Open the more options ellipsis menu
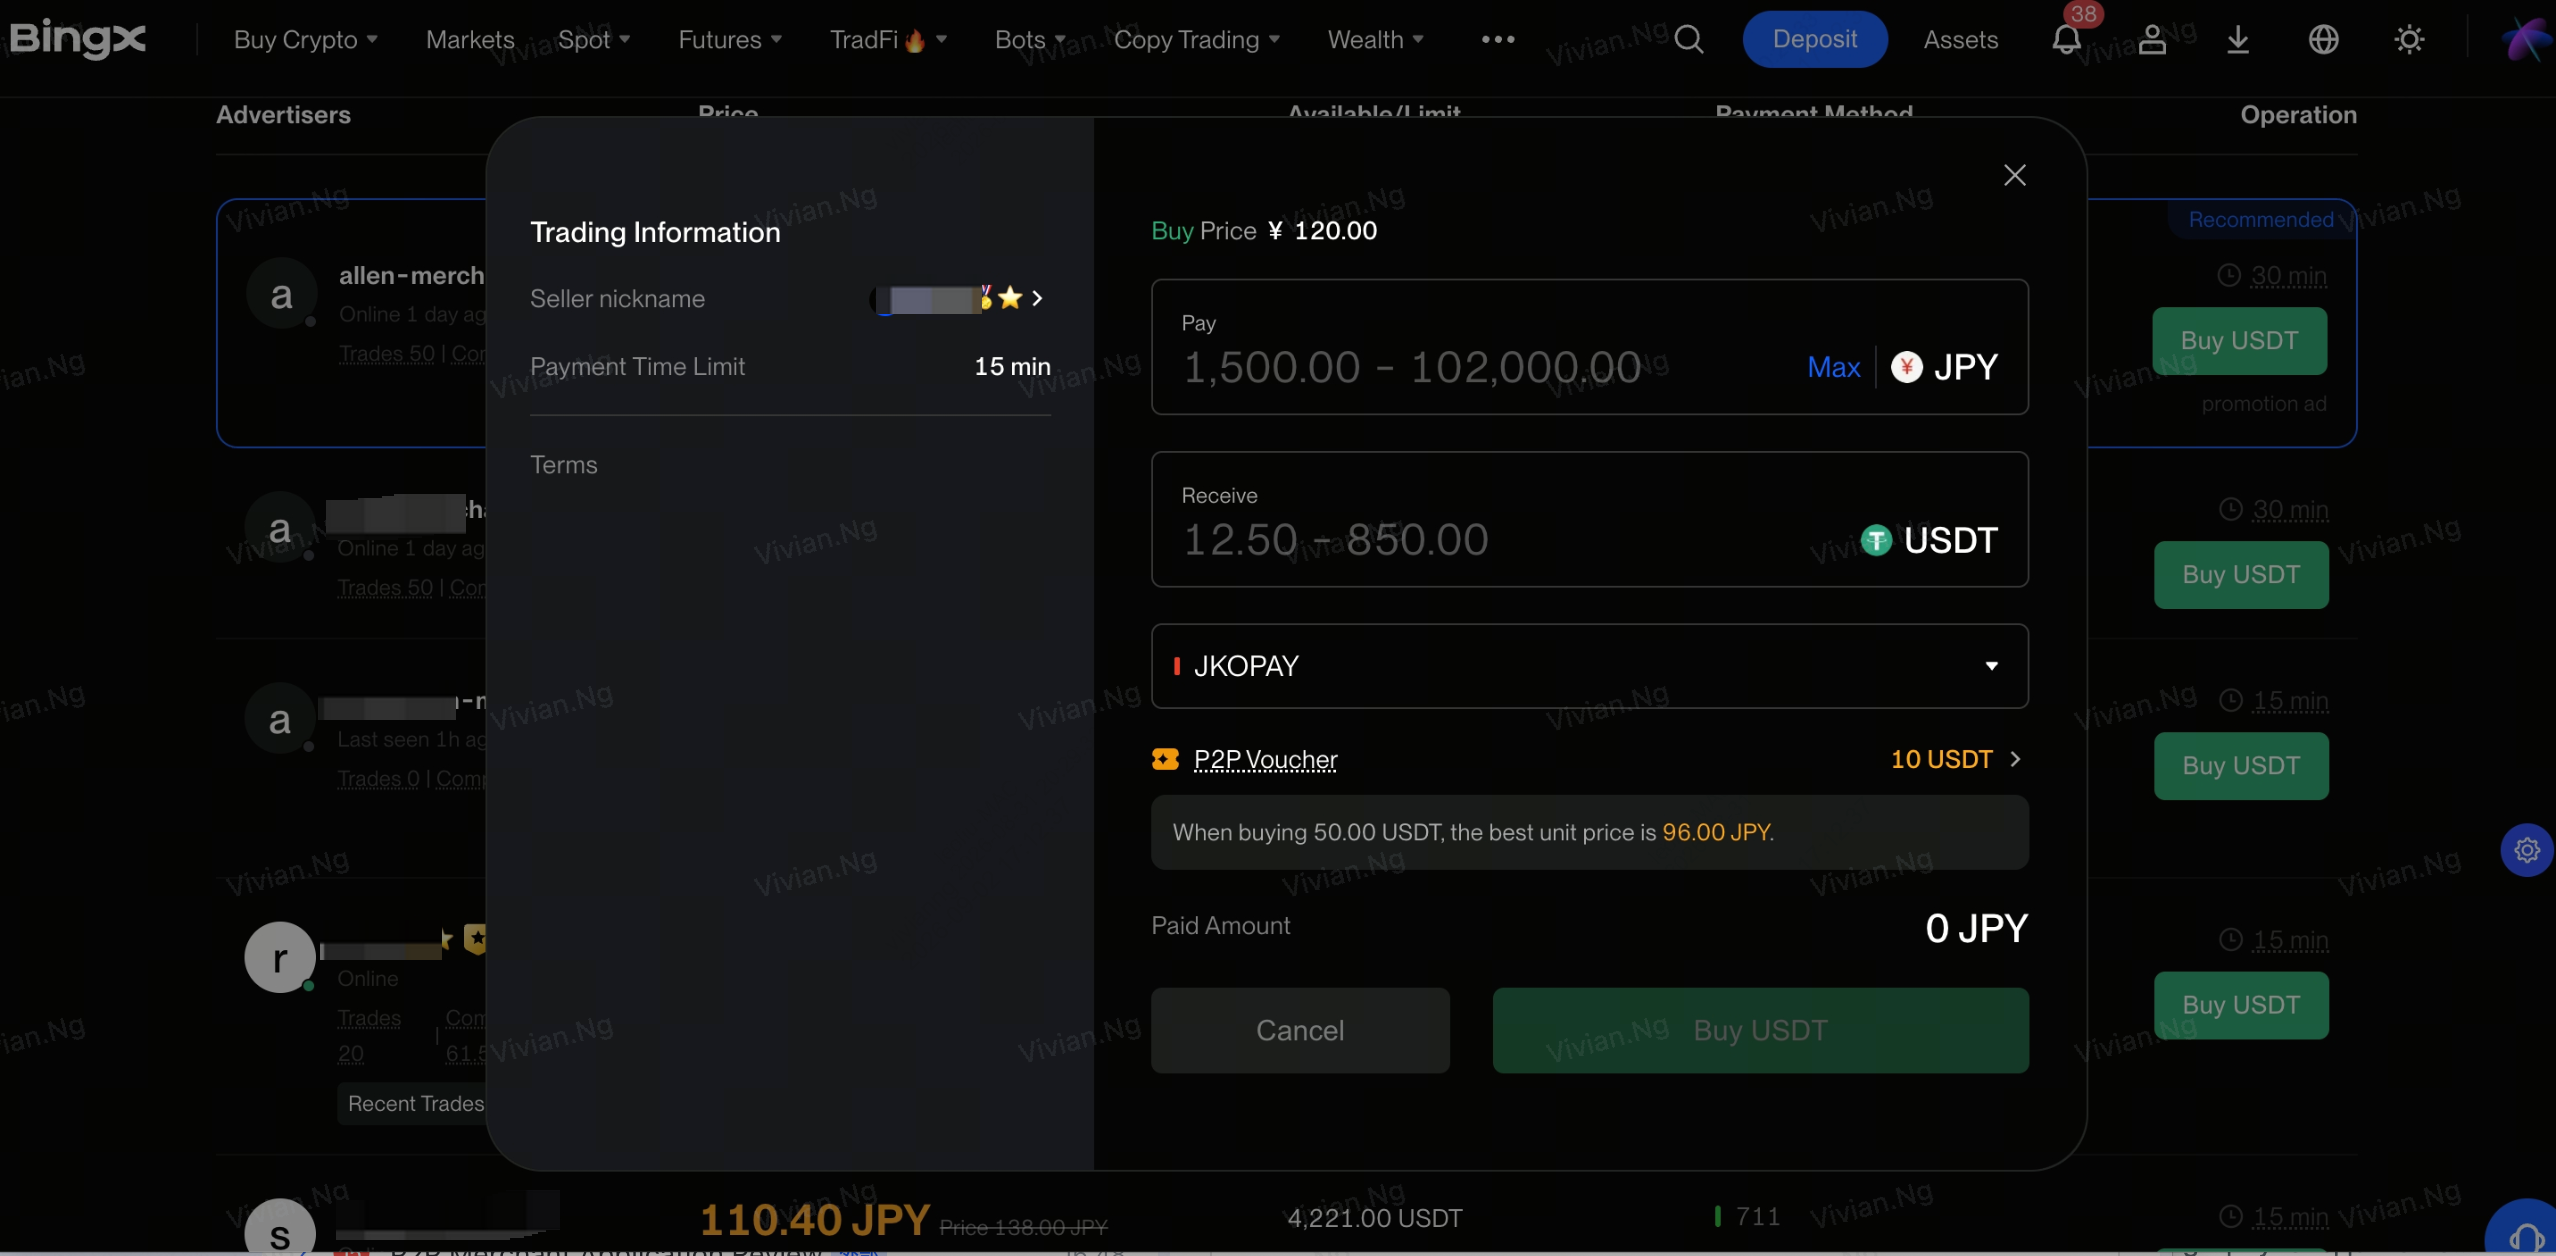The height and width of the screenshot is (1256, 2556). pos(1498,39)
